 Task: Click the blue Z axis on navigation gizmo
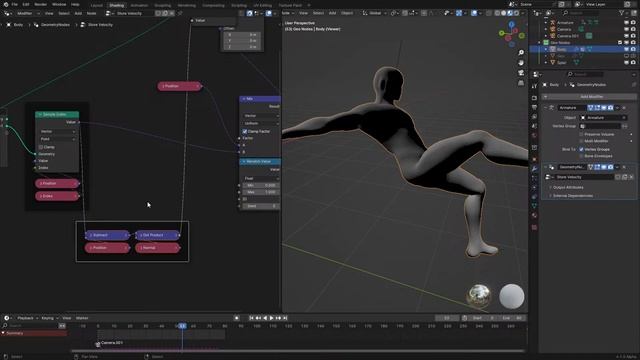511,24
